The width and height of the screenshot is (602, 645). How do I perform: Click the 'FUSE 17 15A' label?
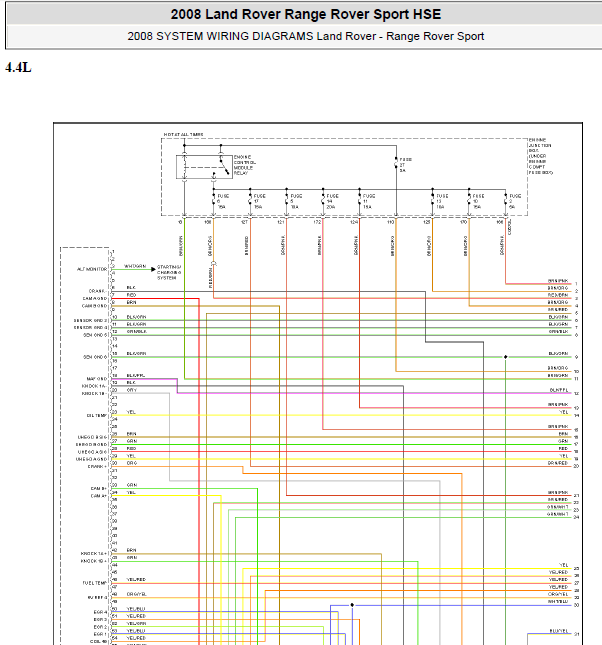pos(260,202)
